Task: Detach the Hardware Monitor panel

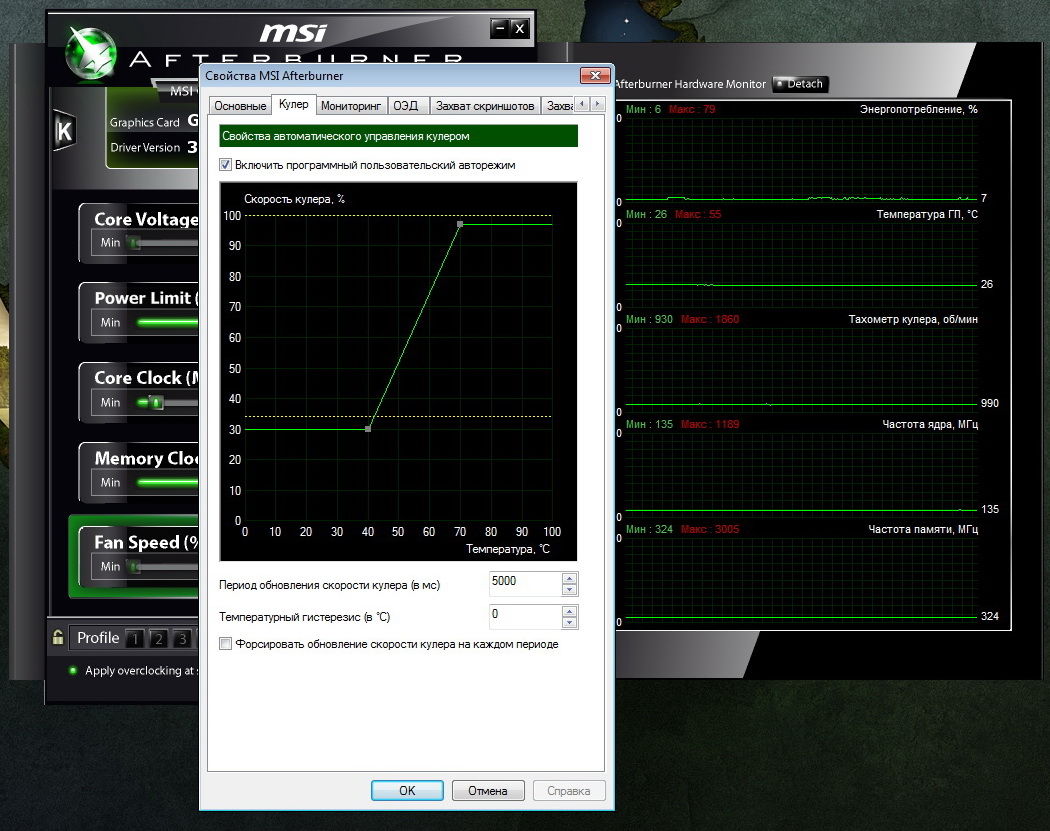Action: click(x=800, y=84)
